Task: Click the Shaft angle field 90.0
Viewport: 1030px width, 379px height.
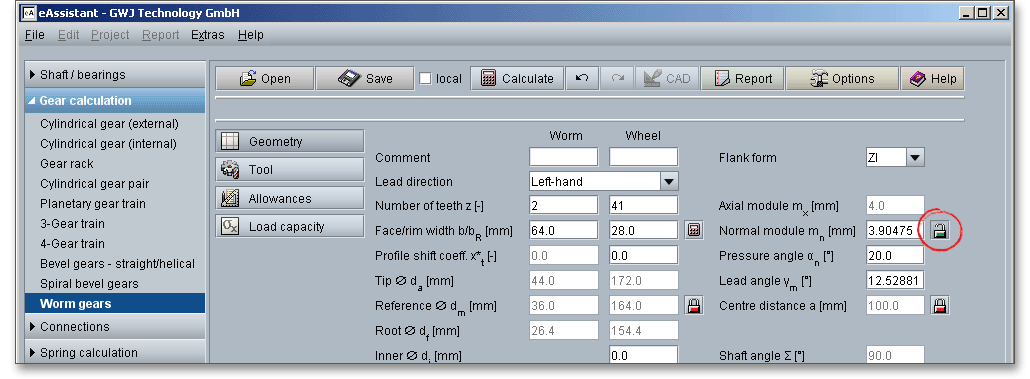Action: [895, 355]
